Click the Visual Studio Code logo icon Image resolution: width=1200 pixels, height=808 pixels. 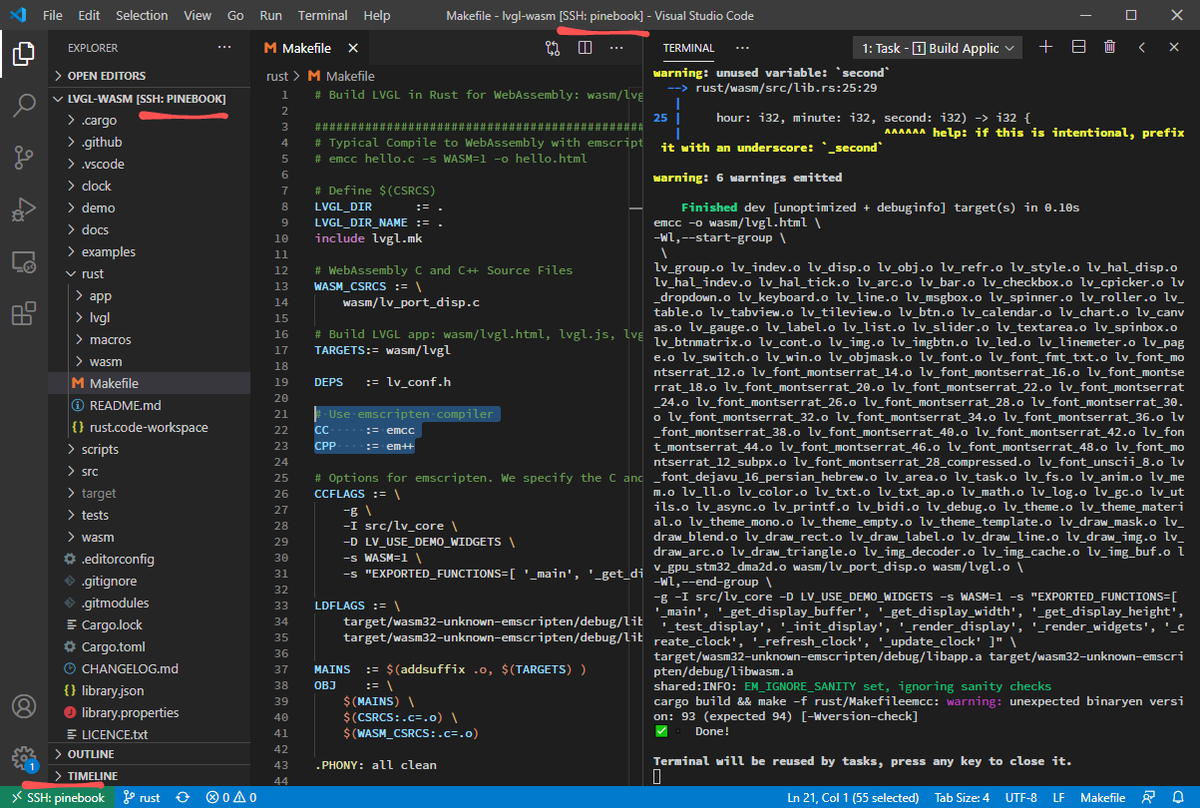coord(18,15)
